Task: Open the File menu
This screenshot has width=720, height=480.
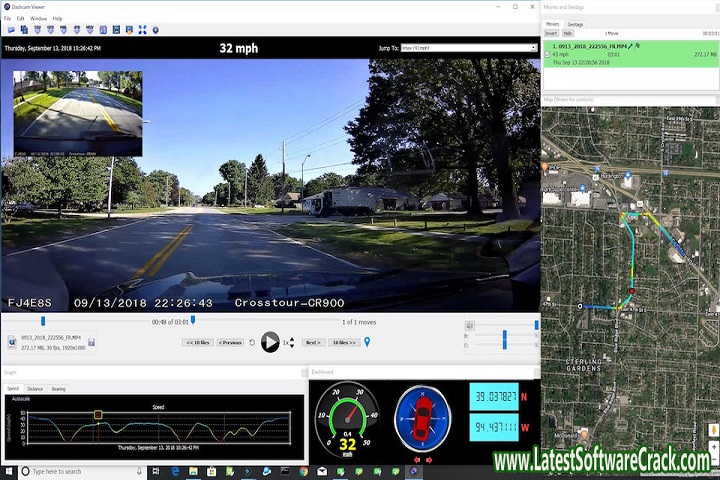Action: click(x=7, y=18)
